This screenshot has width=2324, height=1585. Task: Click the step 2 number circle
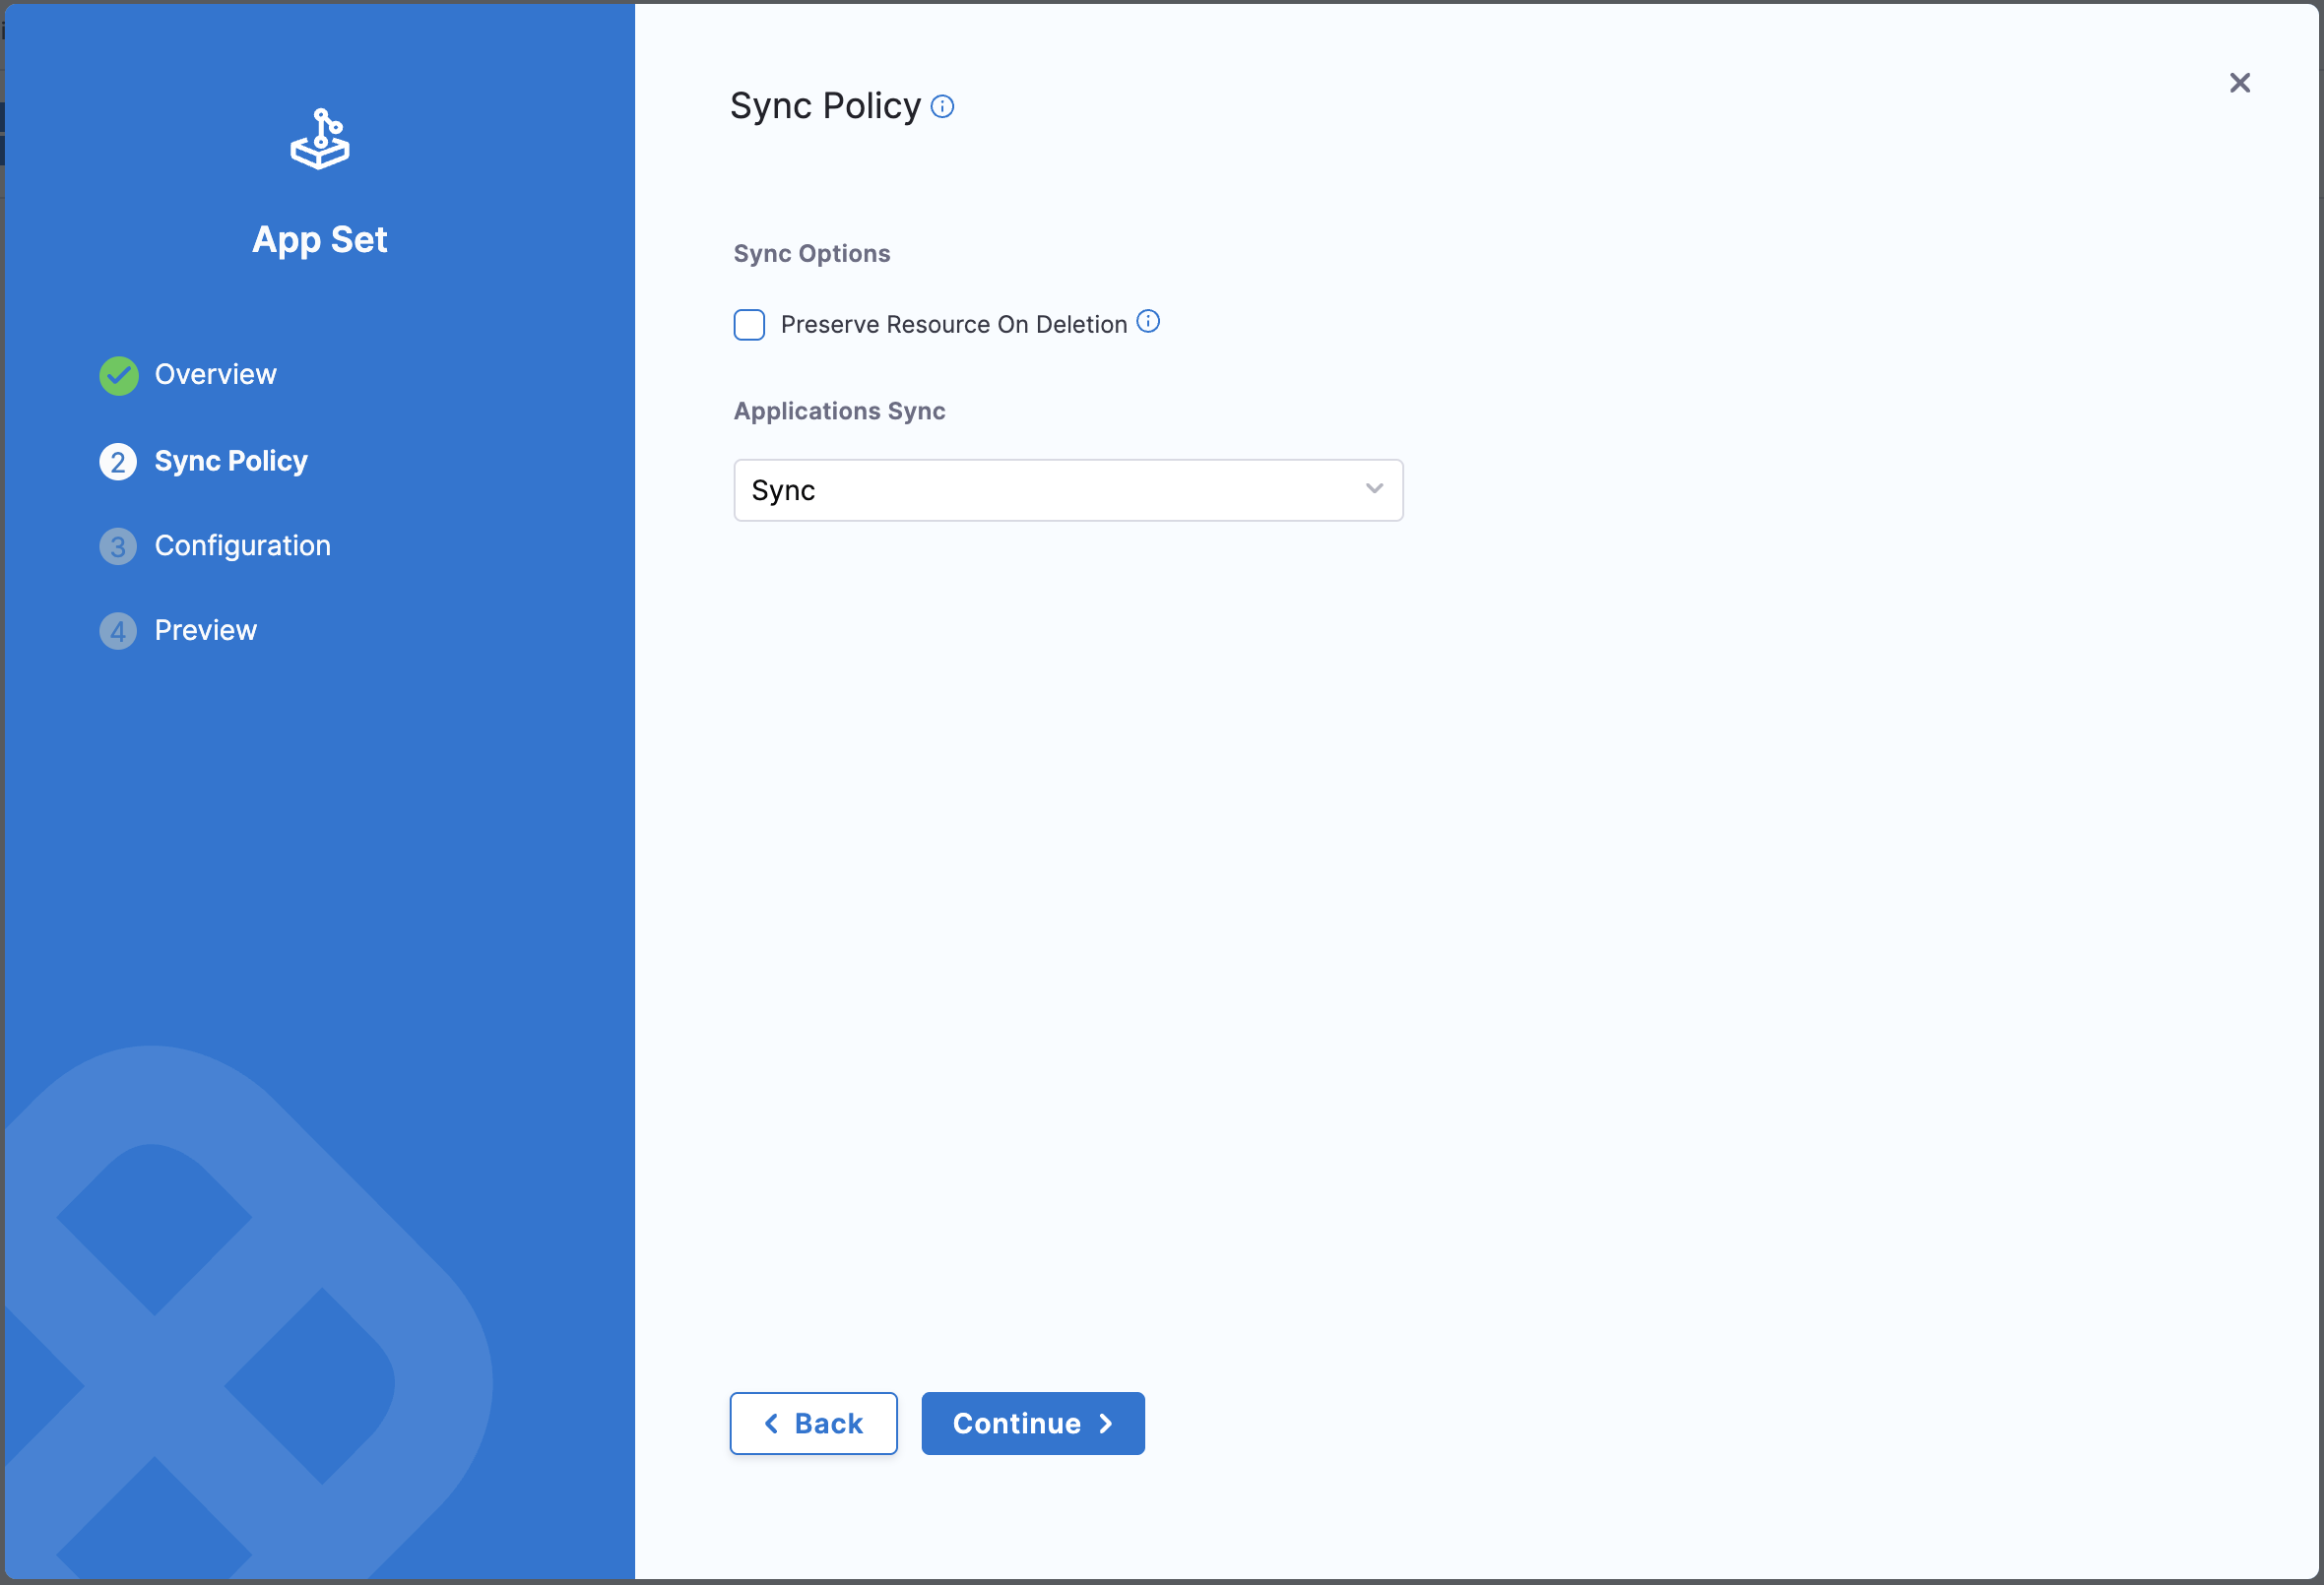click(118, 462)
